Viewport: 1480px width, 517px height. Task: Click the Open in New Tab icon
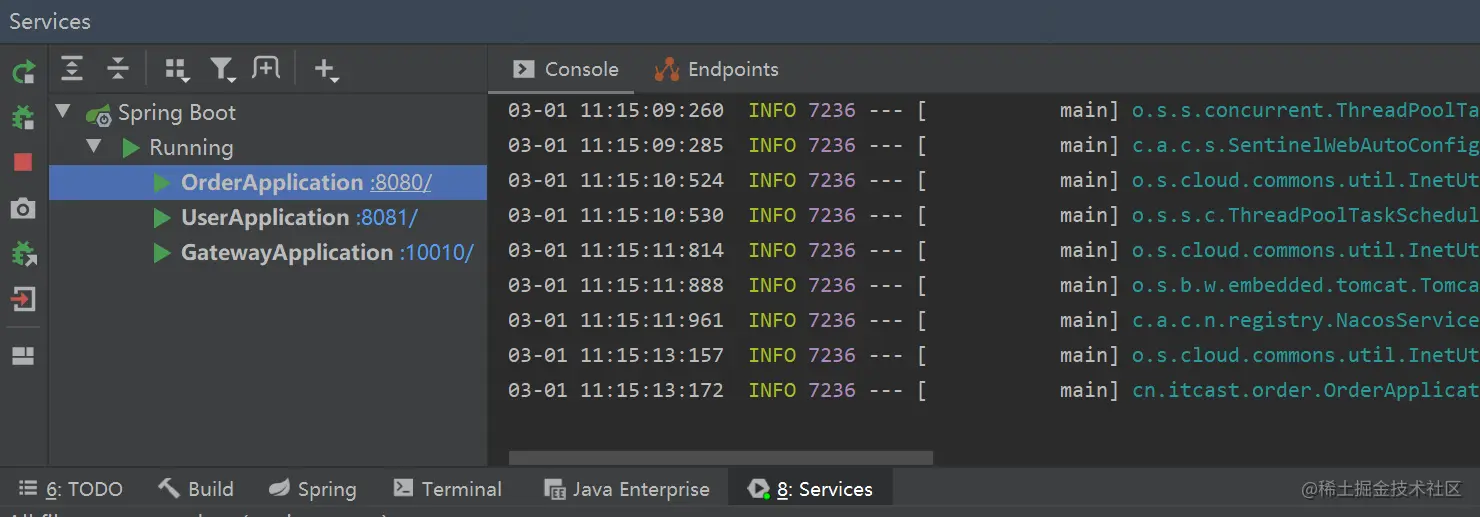tap(266, 68)
